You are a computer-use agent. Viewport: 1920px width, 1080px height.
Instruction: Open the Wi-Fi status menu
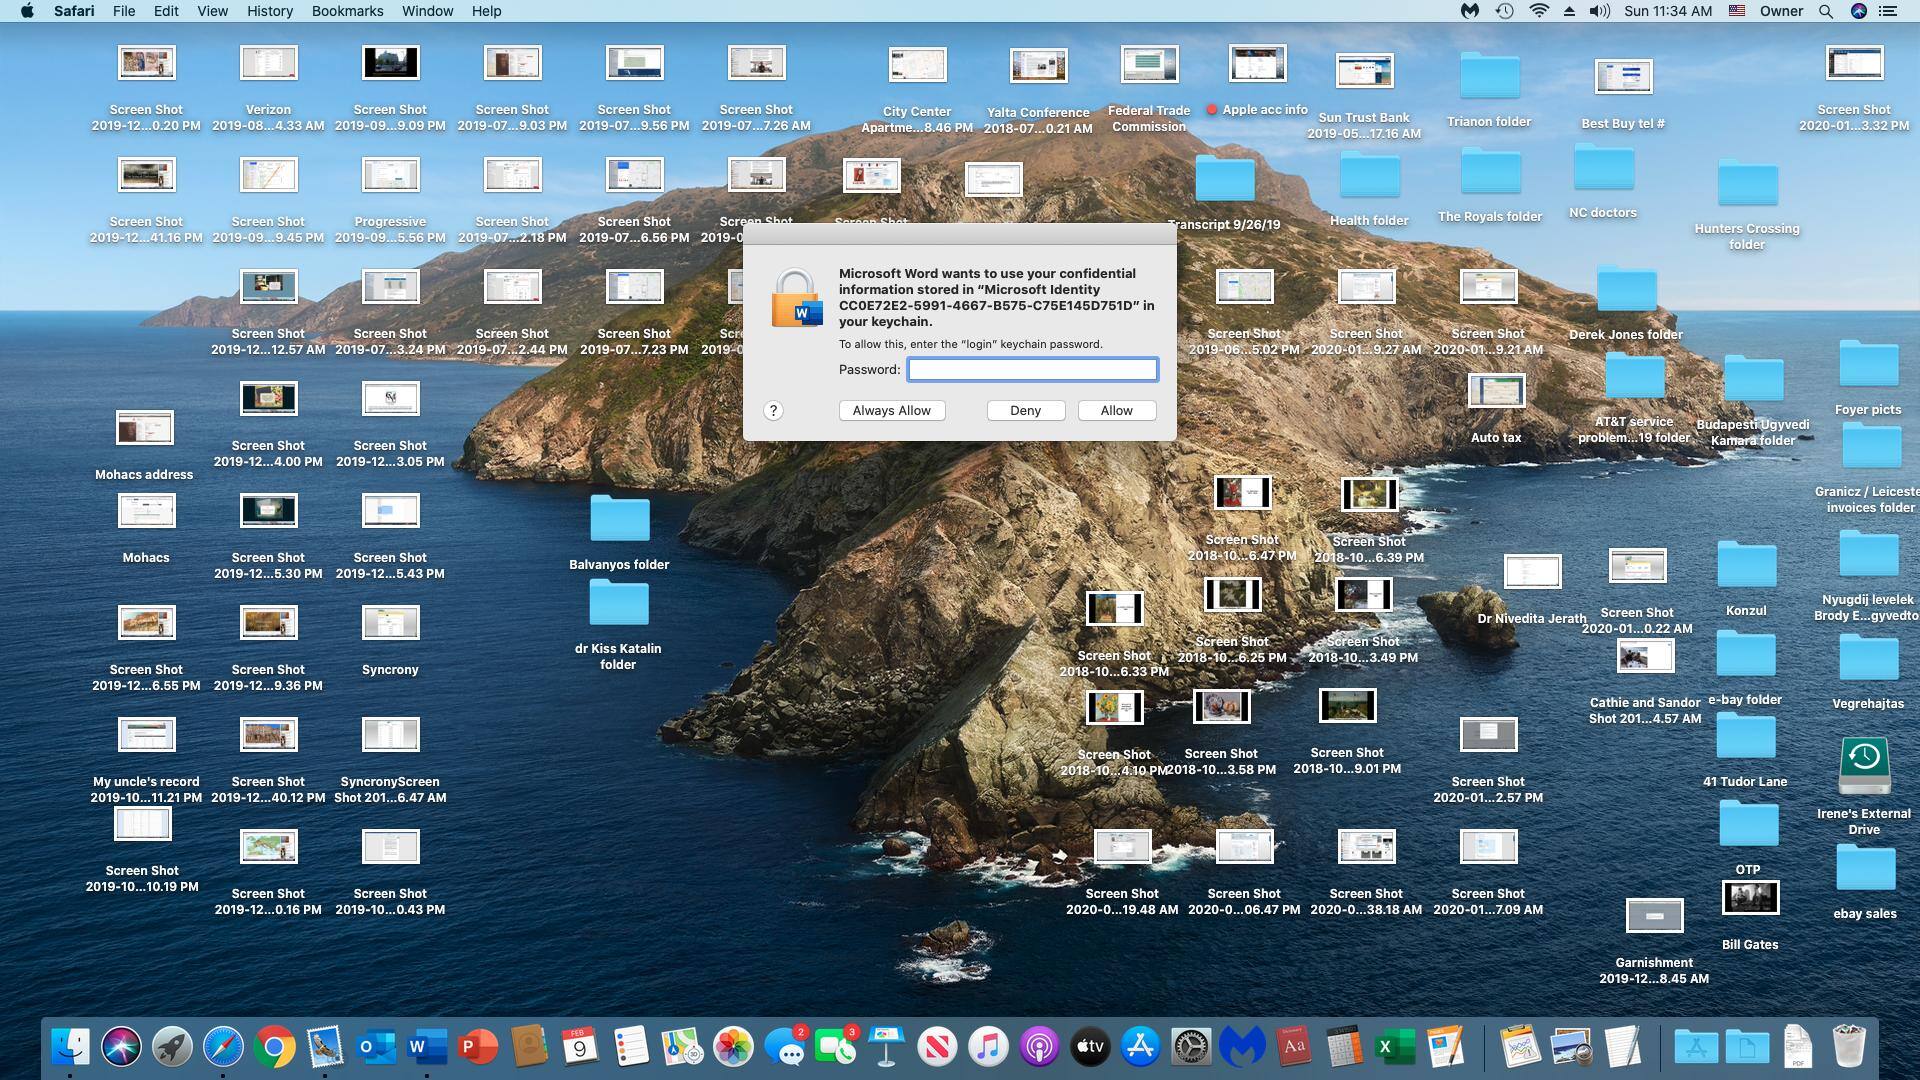pos(1539,11)
